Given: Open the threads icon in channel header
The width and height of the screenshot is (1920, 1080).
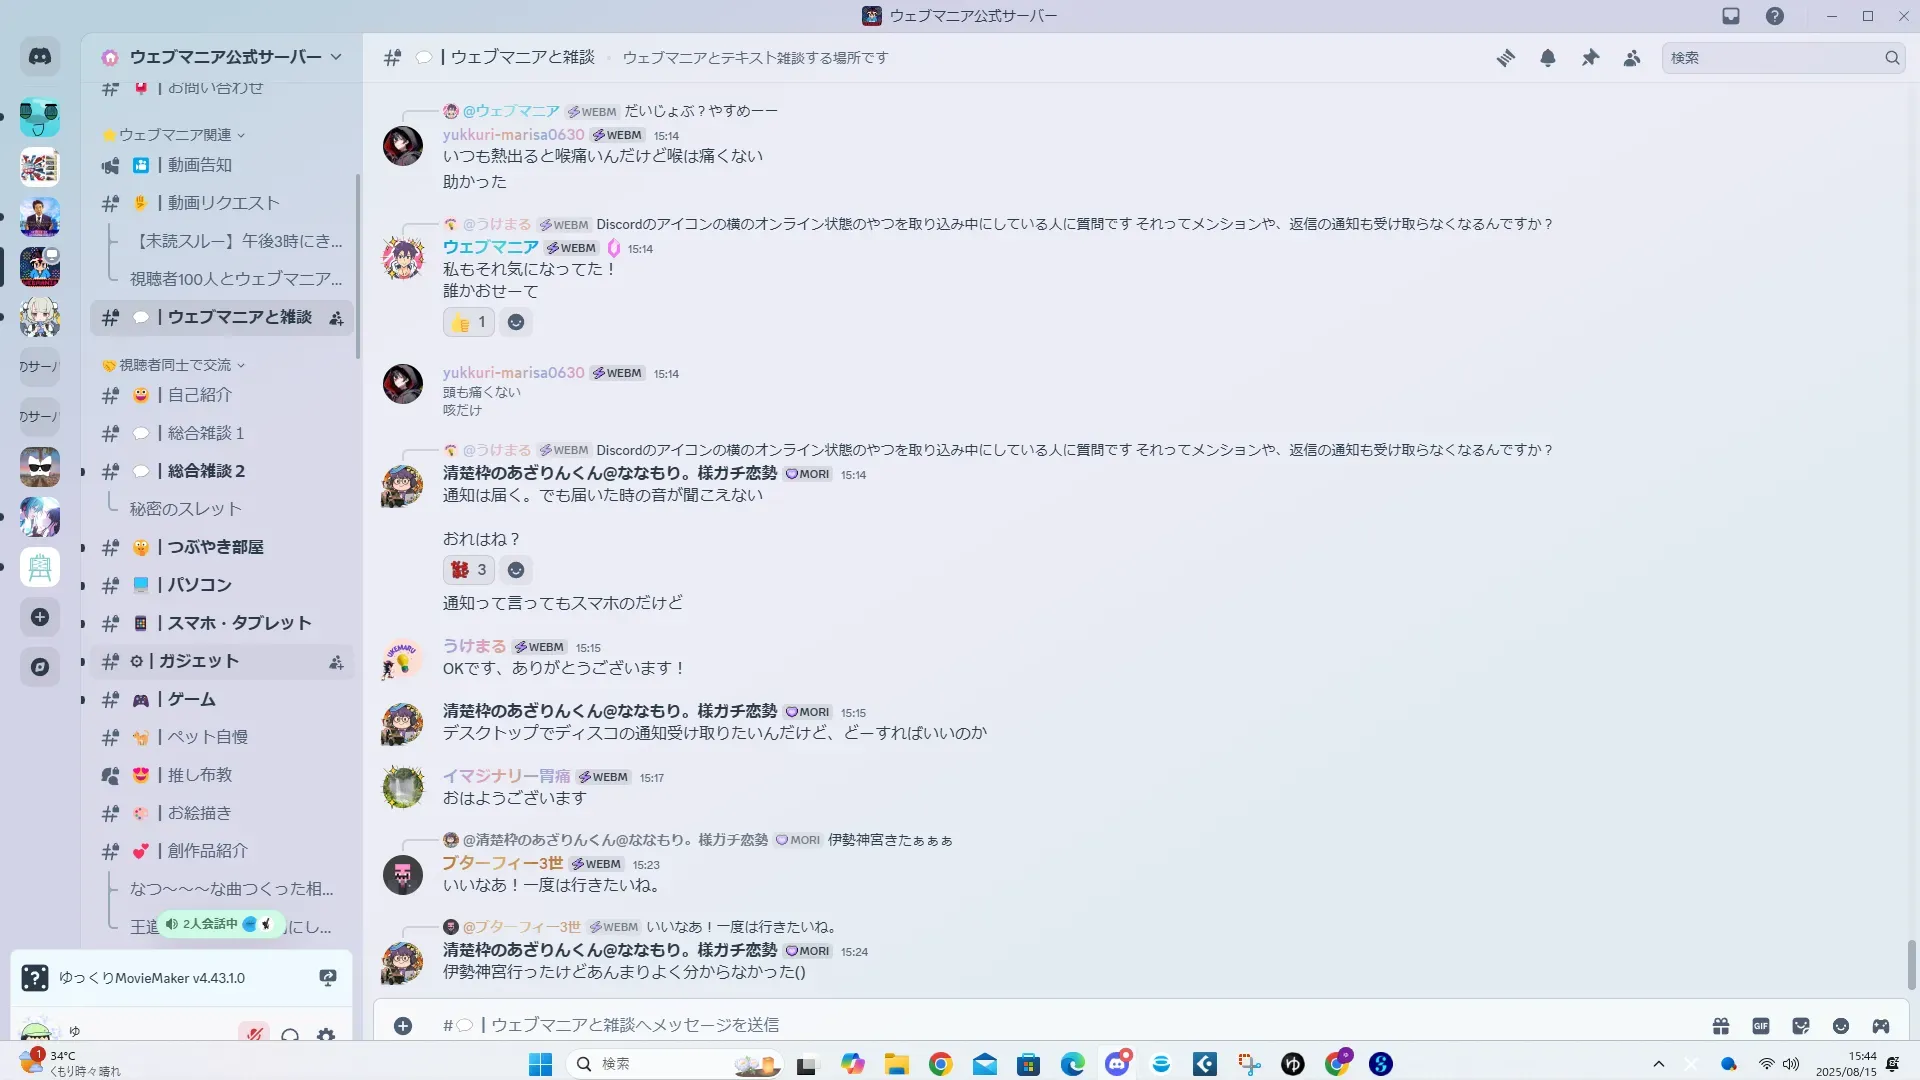Looking at the screenshot, I should 1505,58.
